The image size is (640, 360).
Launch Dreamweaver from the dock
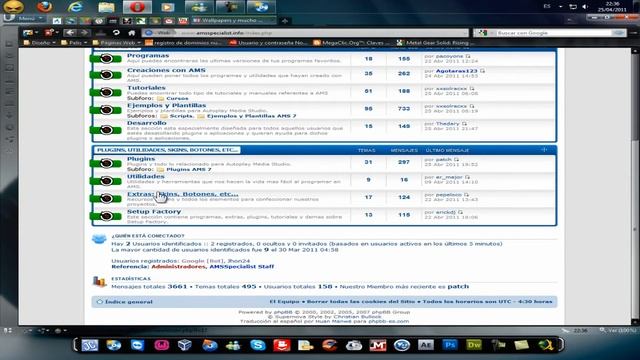474,345
